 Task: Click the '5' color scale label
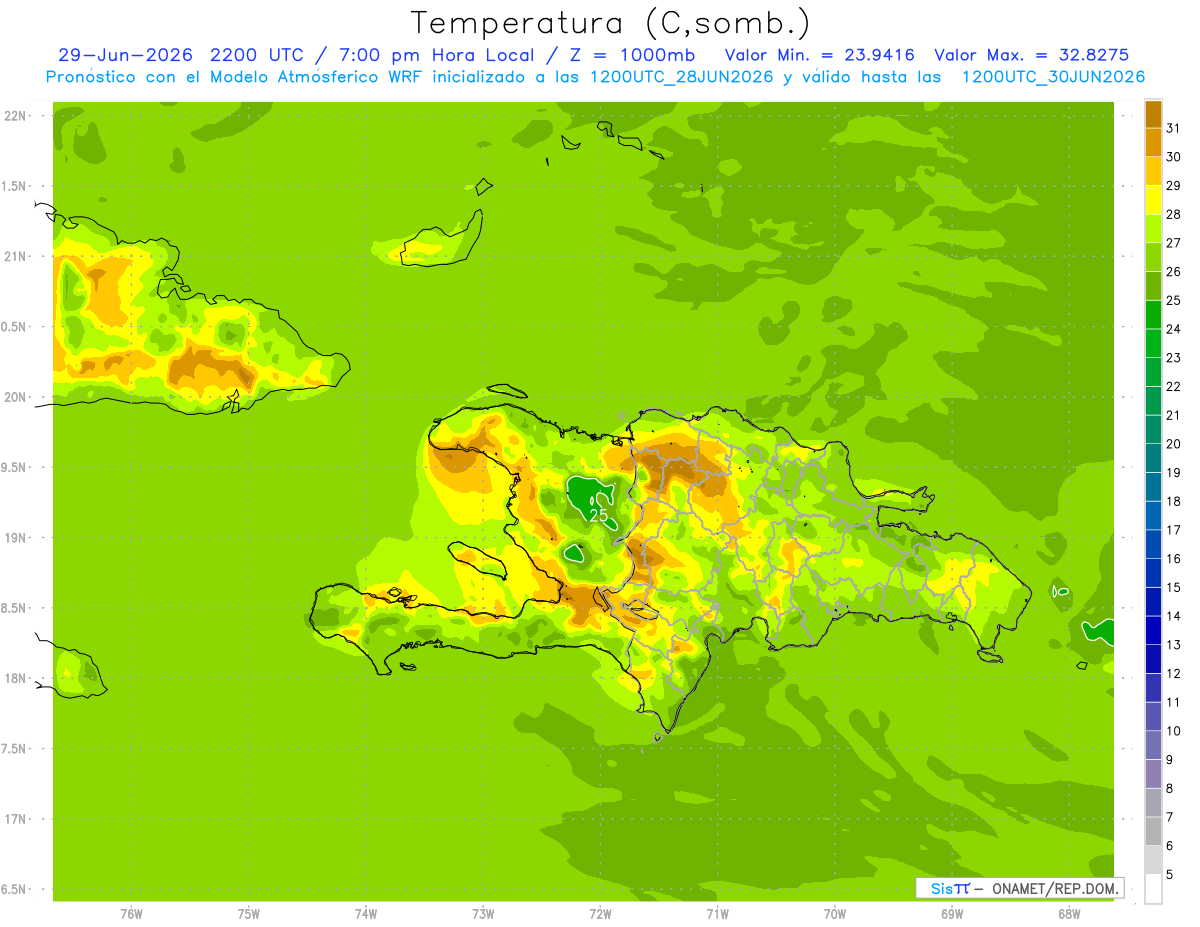[x=1170, y=875]
